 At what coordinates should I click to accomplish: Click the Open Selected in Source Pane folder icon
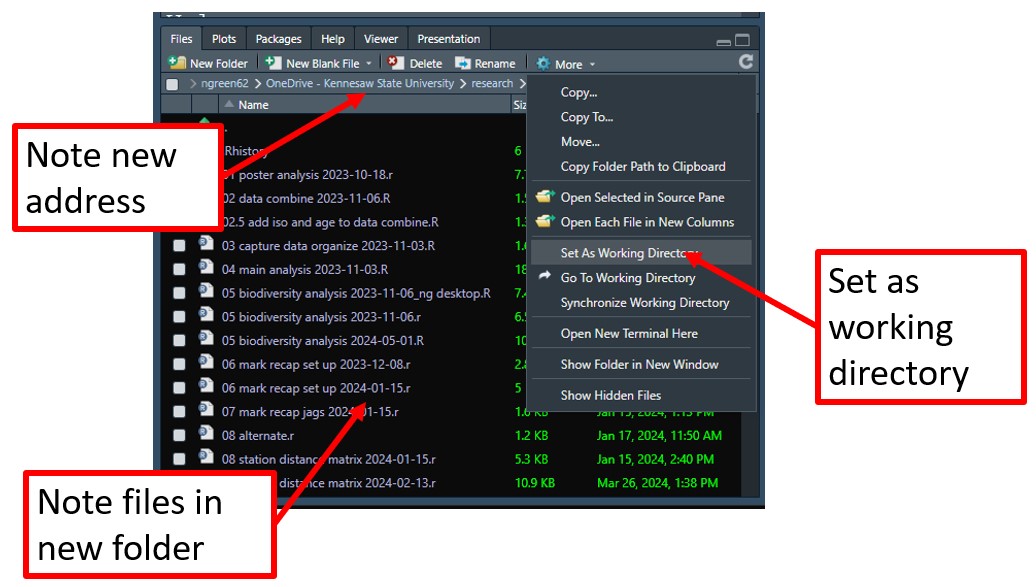tap(544, 197)
